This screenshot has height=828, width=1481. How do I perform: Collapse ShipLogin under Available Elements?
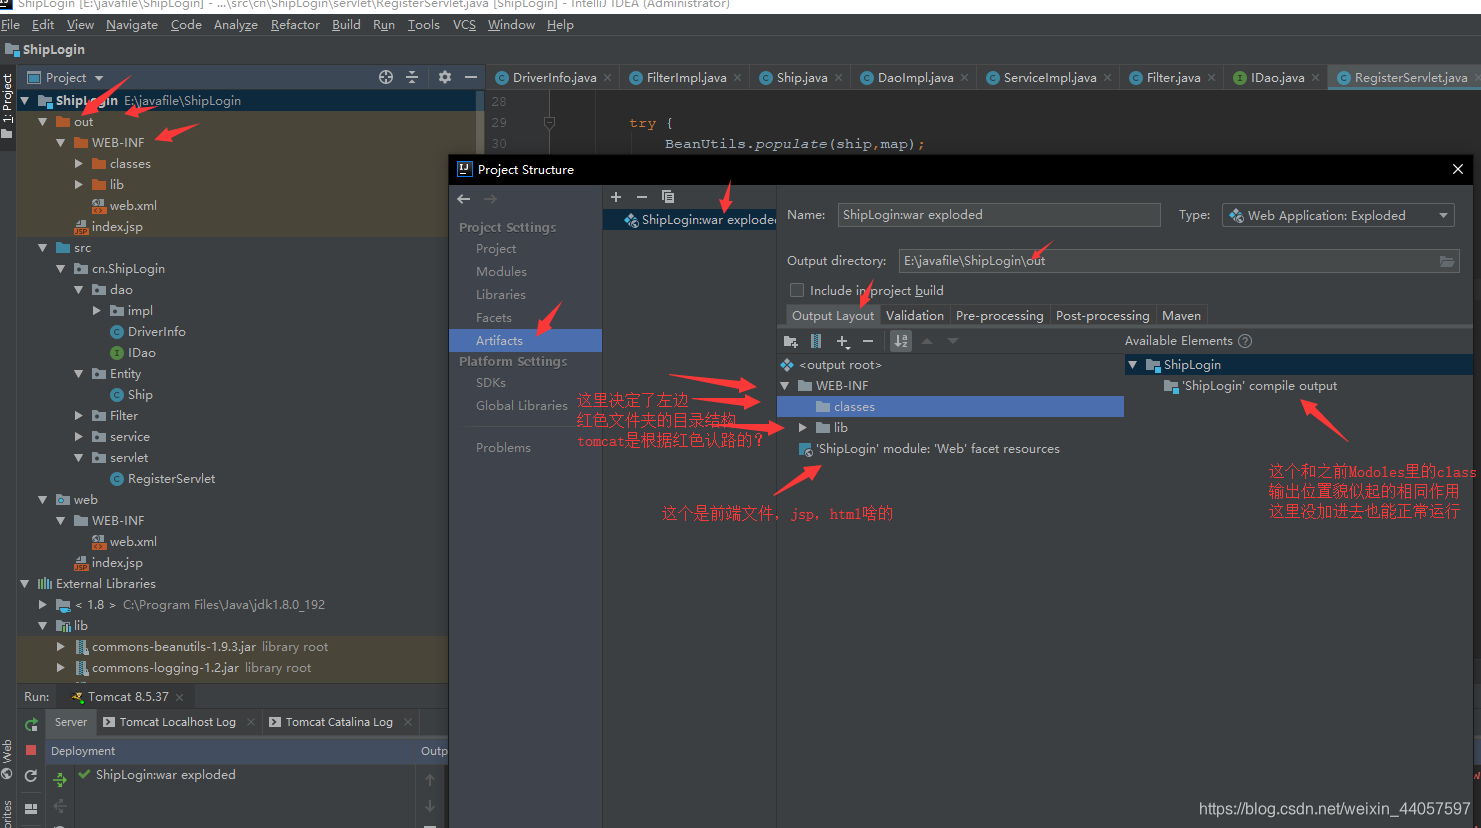1133,365
